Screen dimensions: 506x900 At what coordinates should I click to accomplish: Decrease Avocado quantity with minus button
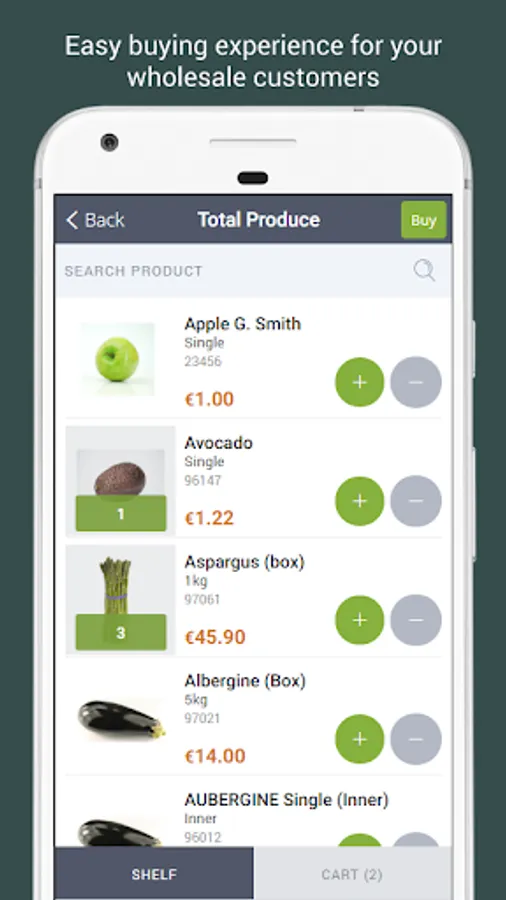[416, 501]
